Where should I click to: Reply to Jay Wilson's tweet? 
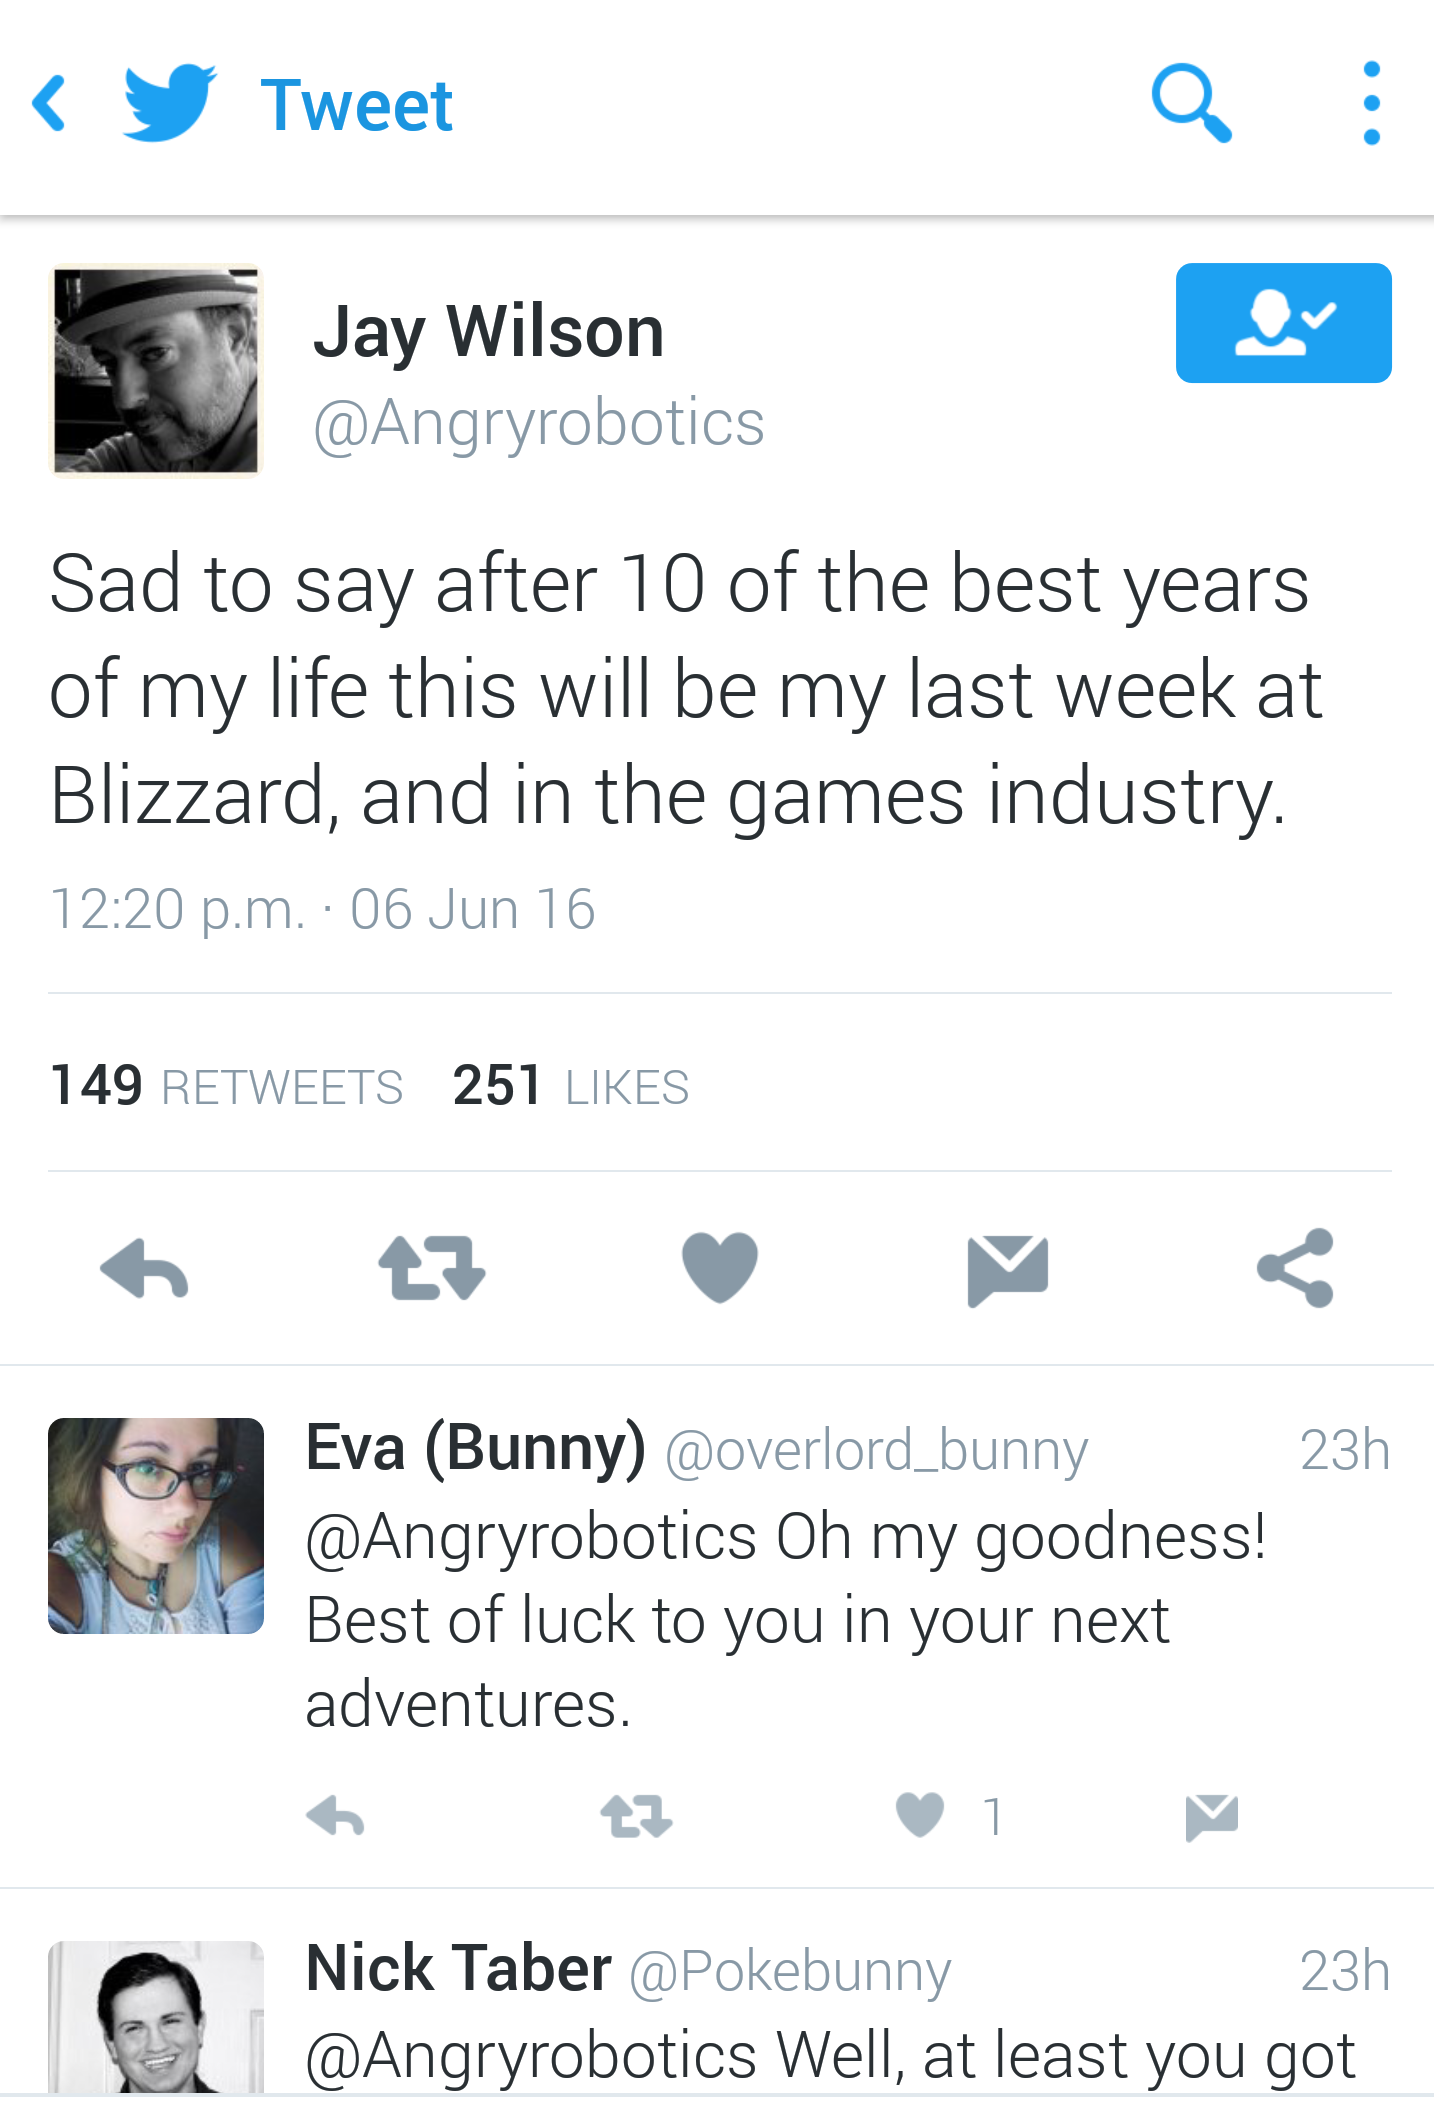(x=145, y=1269)
